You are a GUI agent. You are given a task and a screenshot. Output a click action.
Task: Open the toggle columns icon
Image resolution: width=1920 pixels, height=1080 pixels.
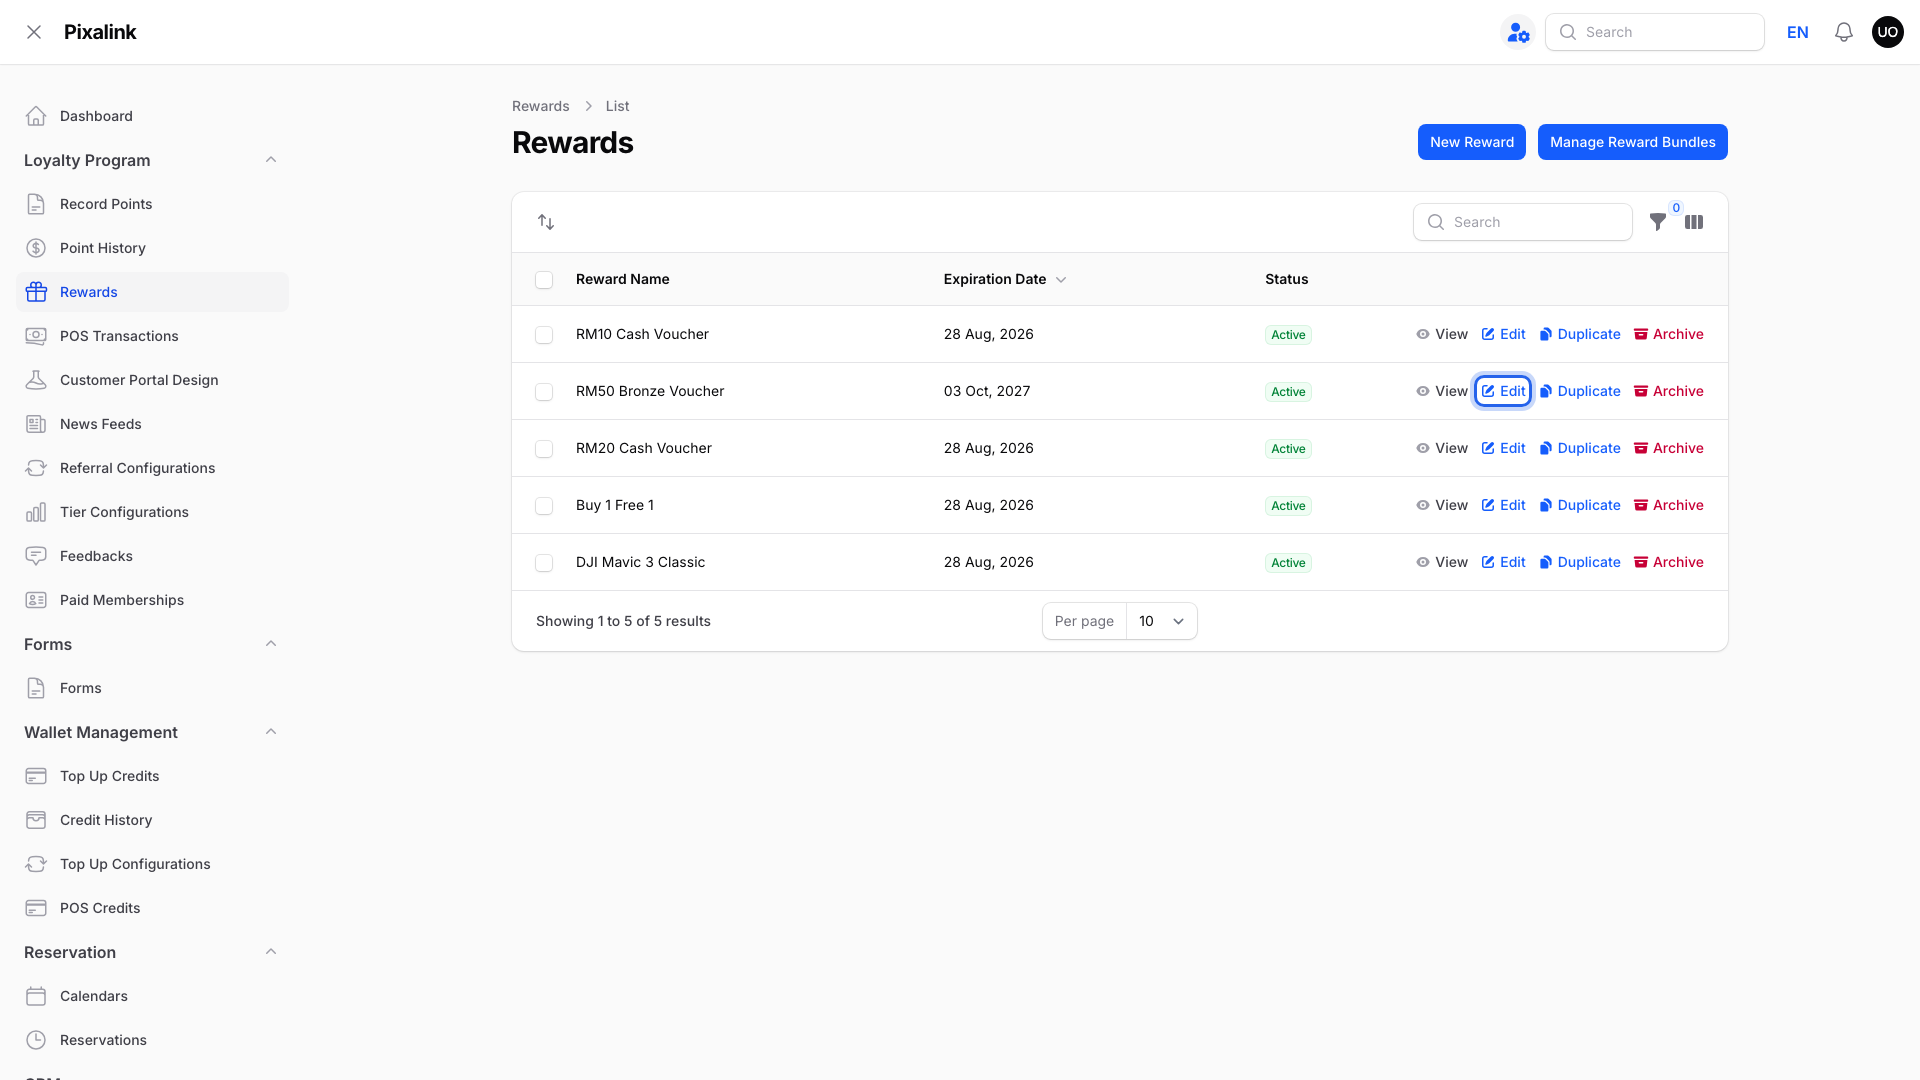(x=1694, y=222)
